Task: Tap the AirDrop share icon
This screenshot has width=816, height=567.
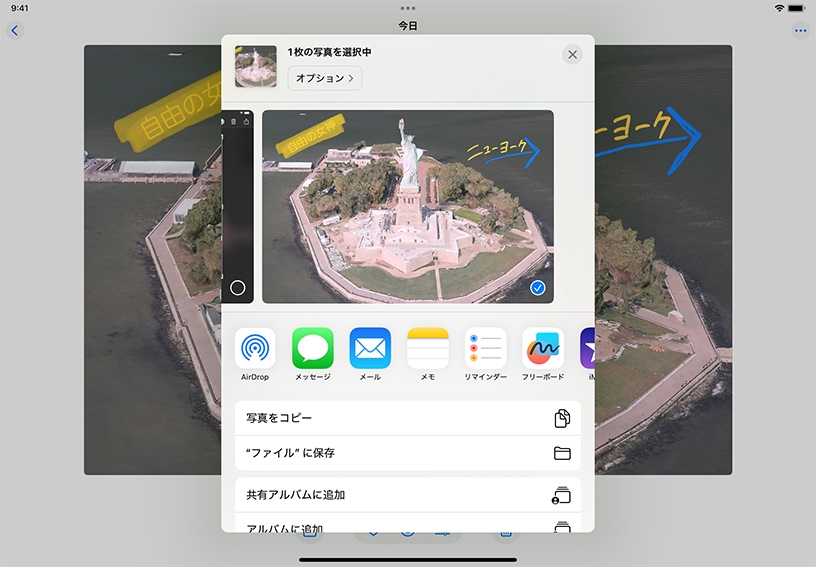Action: click(255, 348)
